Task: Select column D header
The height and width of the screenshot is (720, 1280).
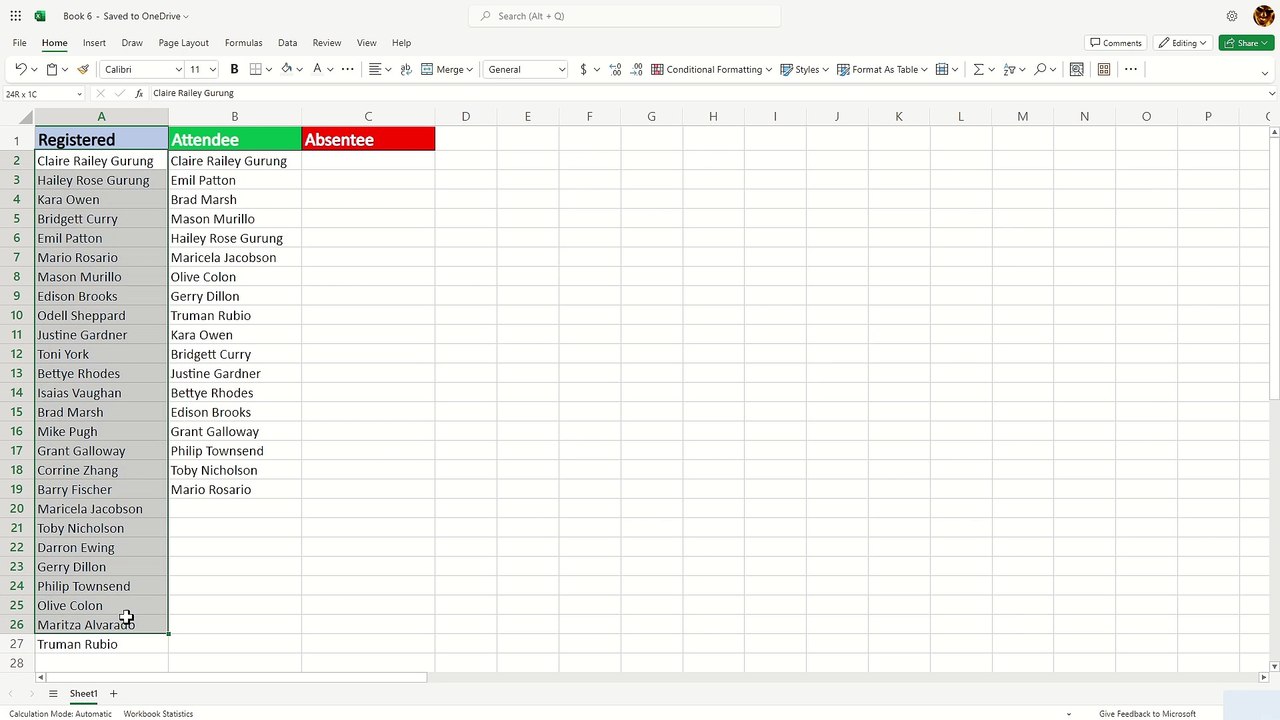Action: [x=465, y=117]
